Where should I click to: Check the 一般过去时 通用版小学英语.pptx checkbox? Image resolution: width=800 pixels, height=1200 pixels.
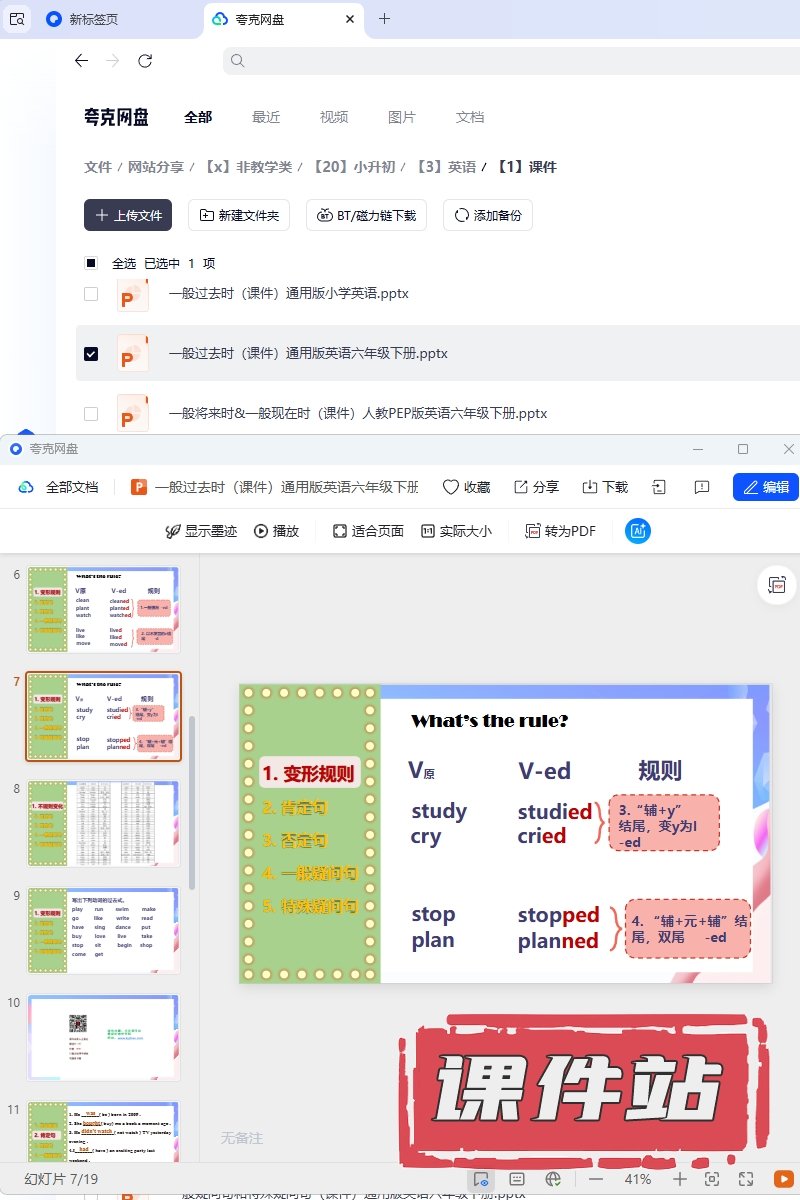pyautogui.click(x=91, y=294)
